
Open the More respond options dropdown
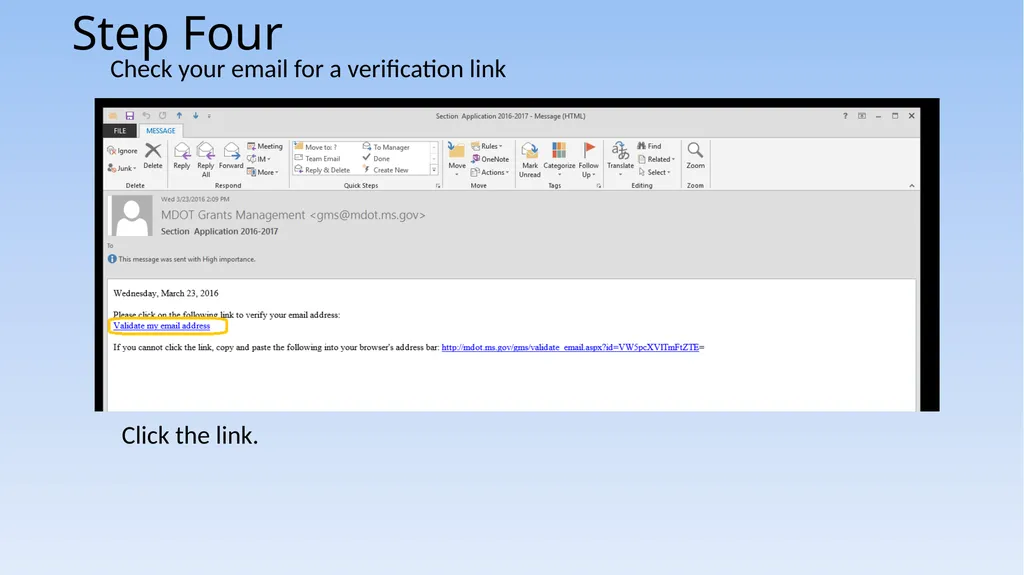(263, 172)
